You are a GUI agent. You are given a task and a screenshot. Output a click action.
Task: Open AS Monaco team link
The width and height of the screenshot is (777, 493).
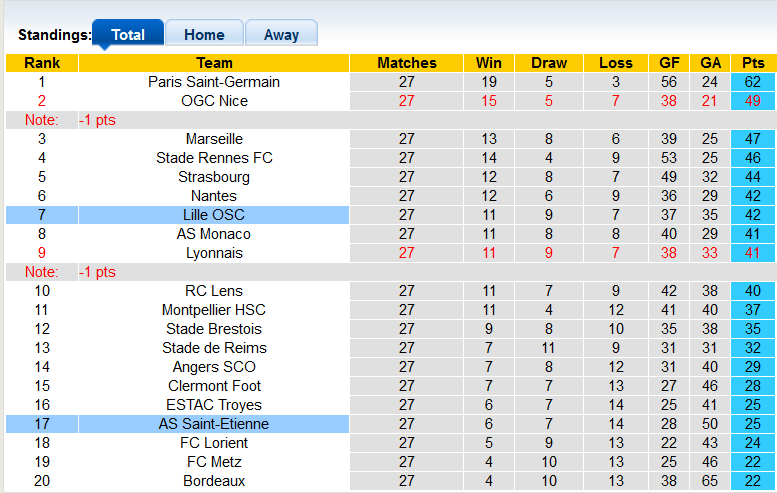point(214,234)
